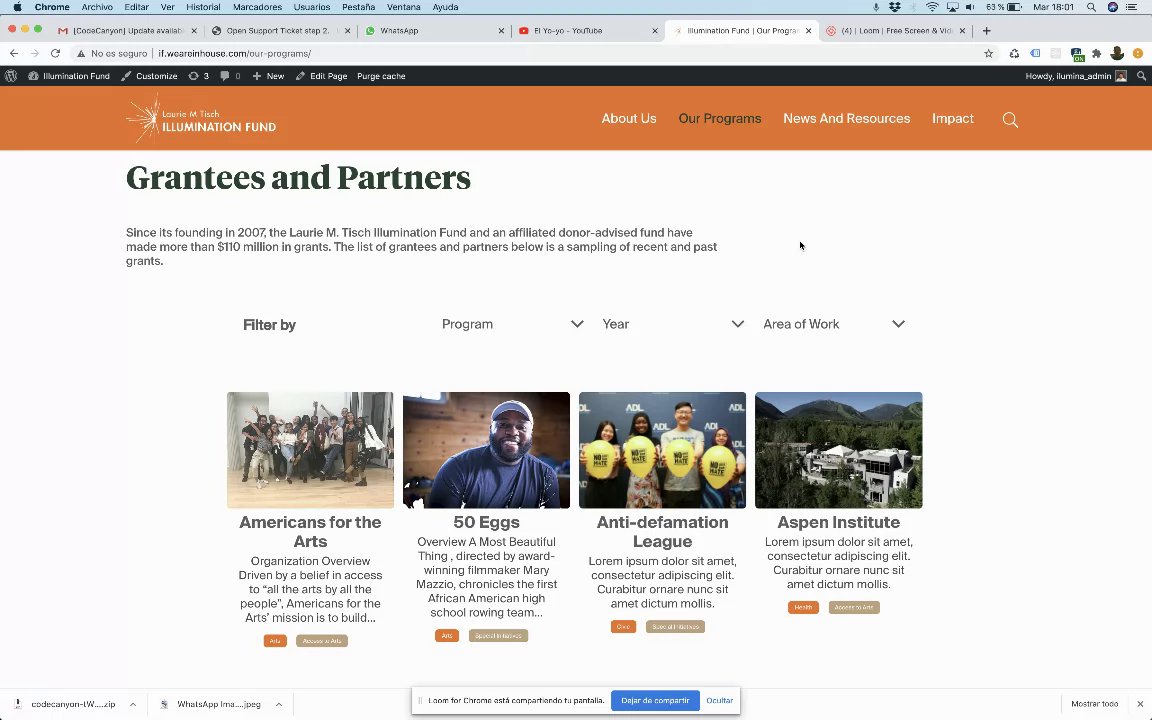Close the downloads bar
Screen dimensions: 1152x720
point(1140,704)
